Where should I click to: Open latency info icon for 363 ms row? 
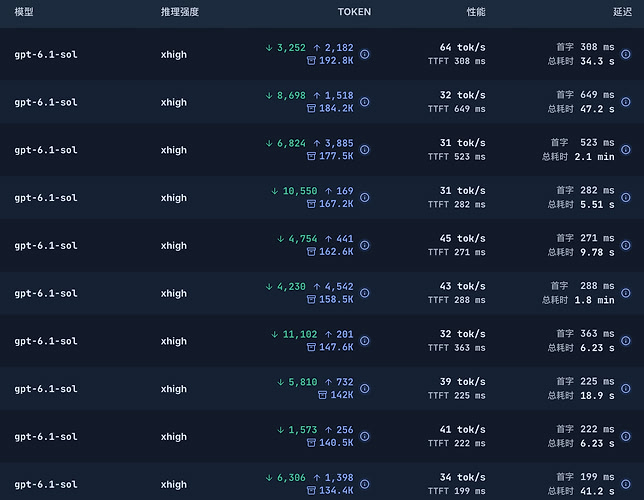(626, 341)
